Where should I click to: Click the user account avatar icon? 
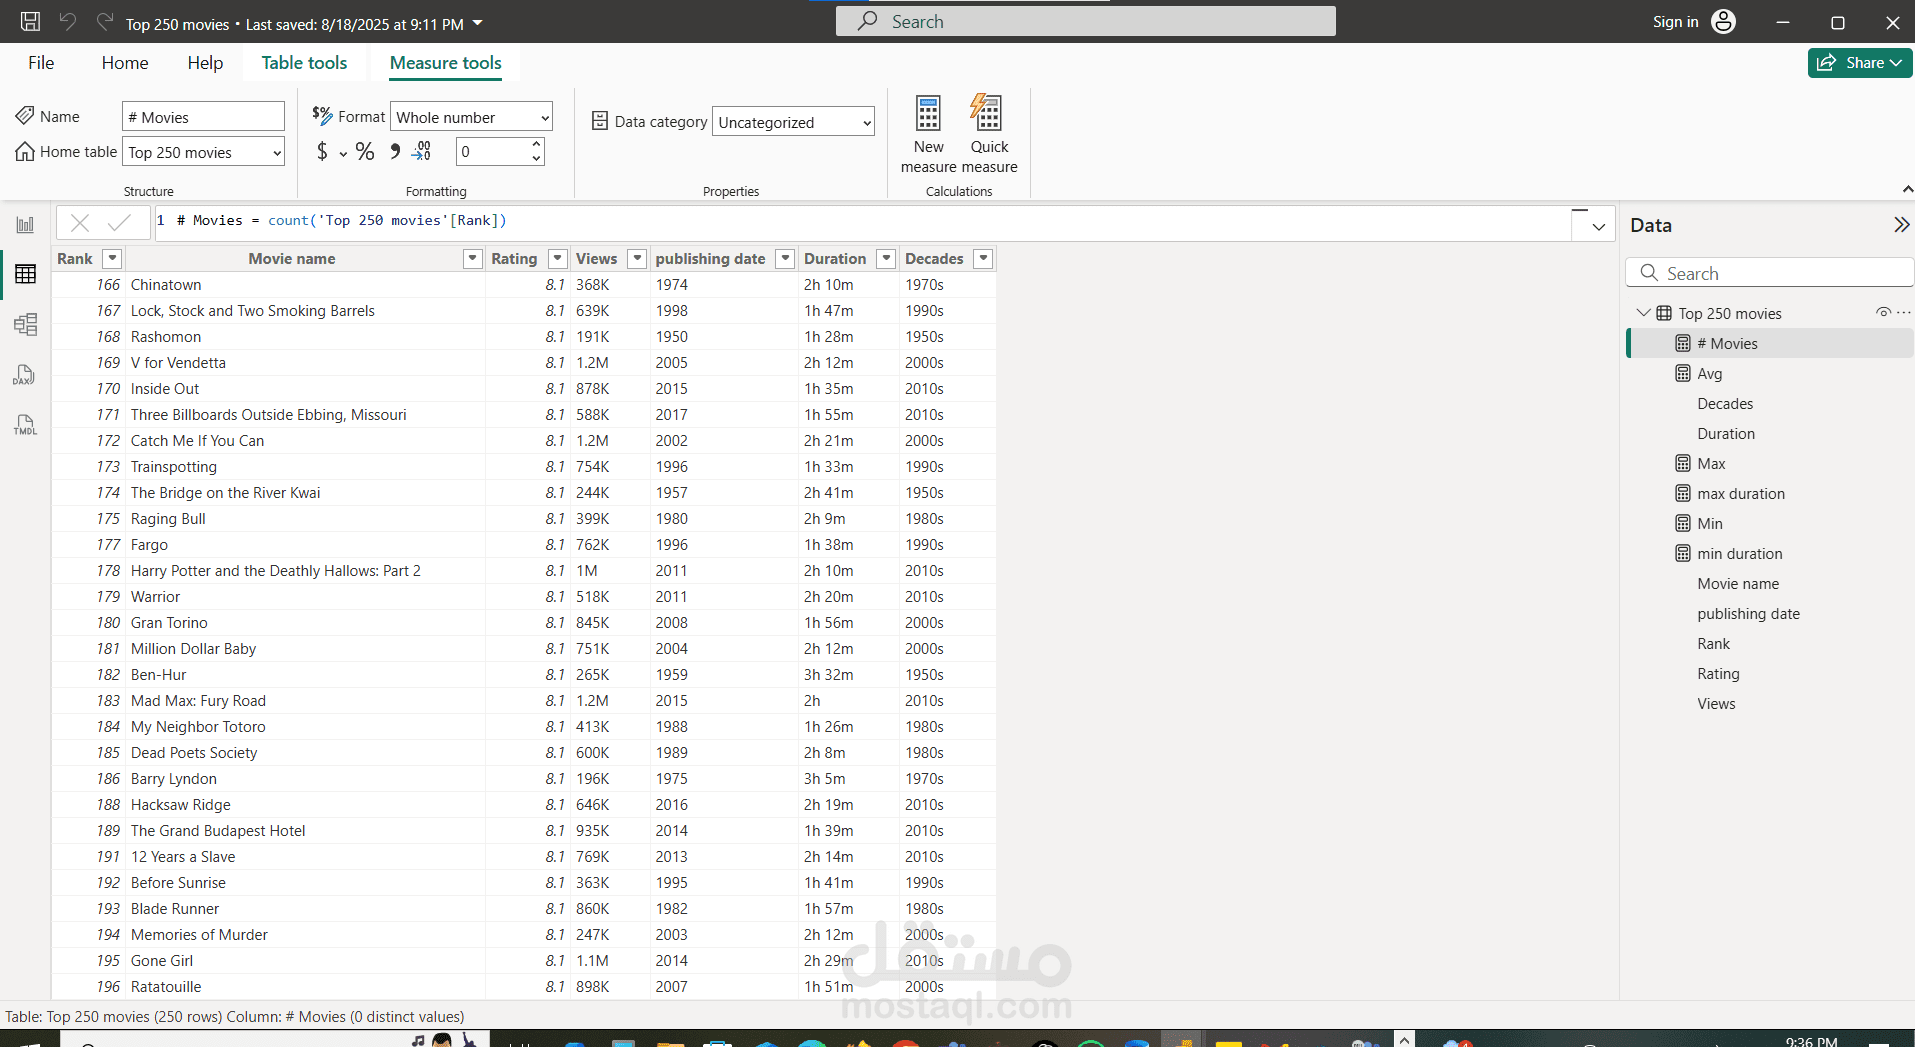click(x=1723, y=22)
